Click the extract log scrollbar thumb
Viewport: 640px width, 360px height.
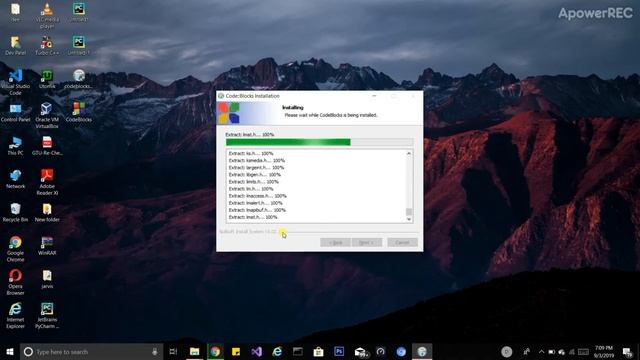pyautogui.click(x=409, y=211)
